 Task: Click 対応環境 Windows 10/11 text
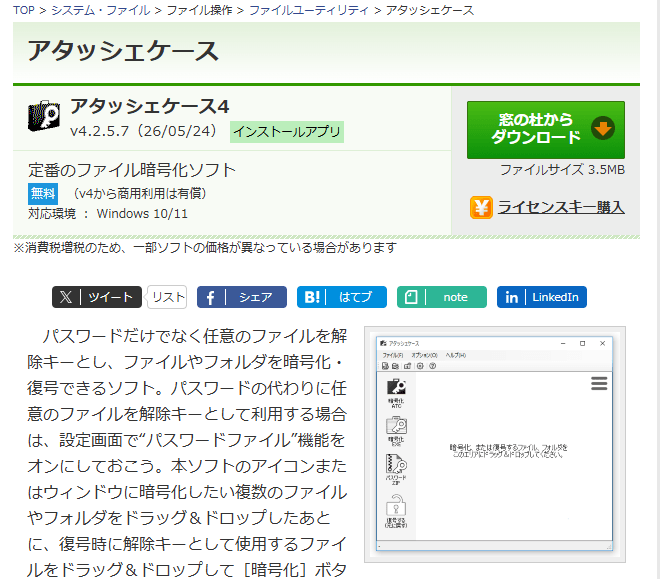[108, 214]
